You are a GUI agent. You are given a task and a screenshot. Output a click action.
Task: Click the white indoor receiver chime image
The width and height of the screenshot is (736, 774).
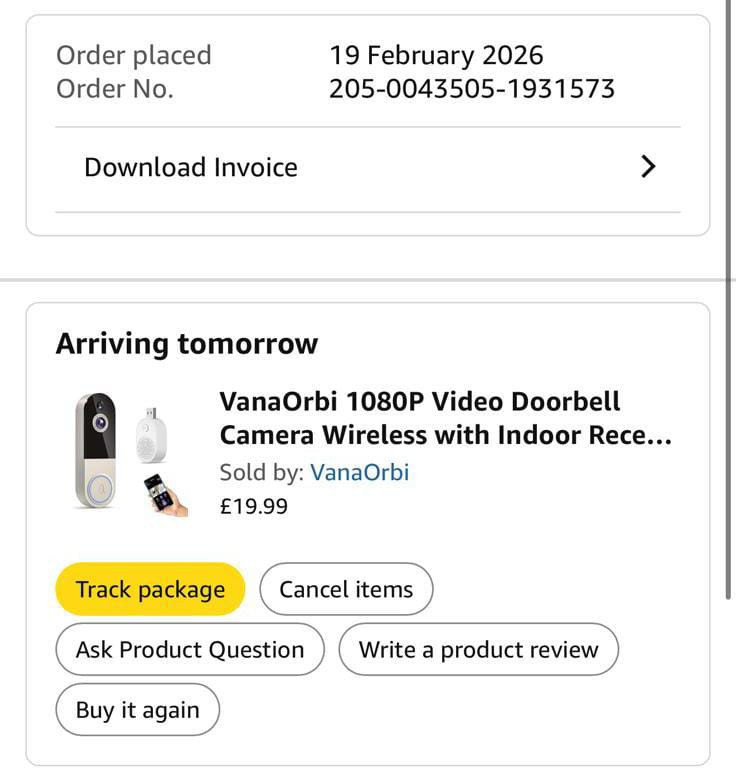point(151,434)
